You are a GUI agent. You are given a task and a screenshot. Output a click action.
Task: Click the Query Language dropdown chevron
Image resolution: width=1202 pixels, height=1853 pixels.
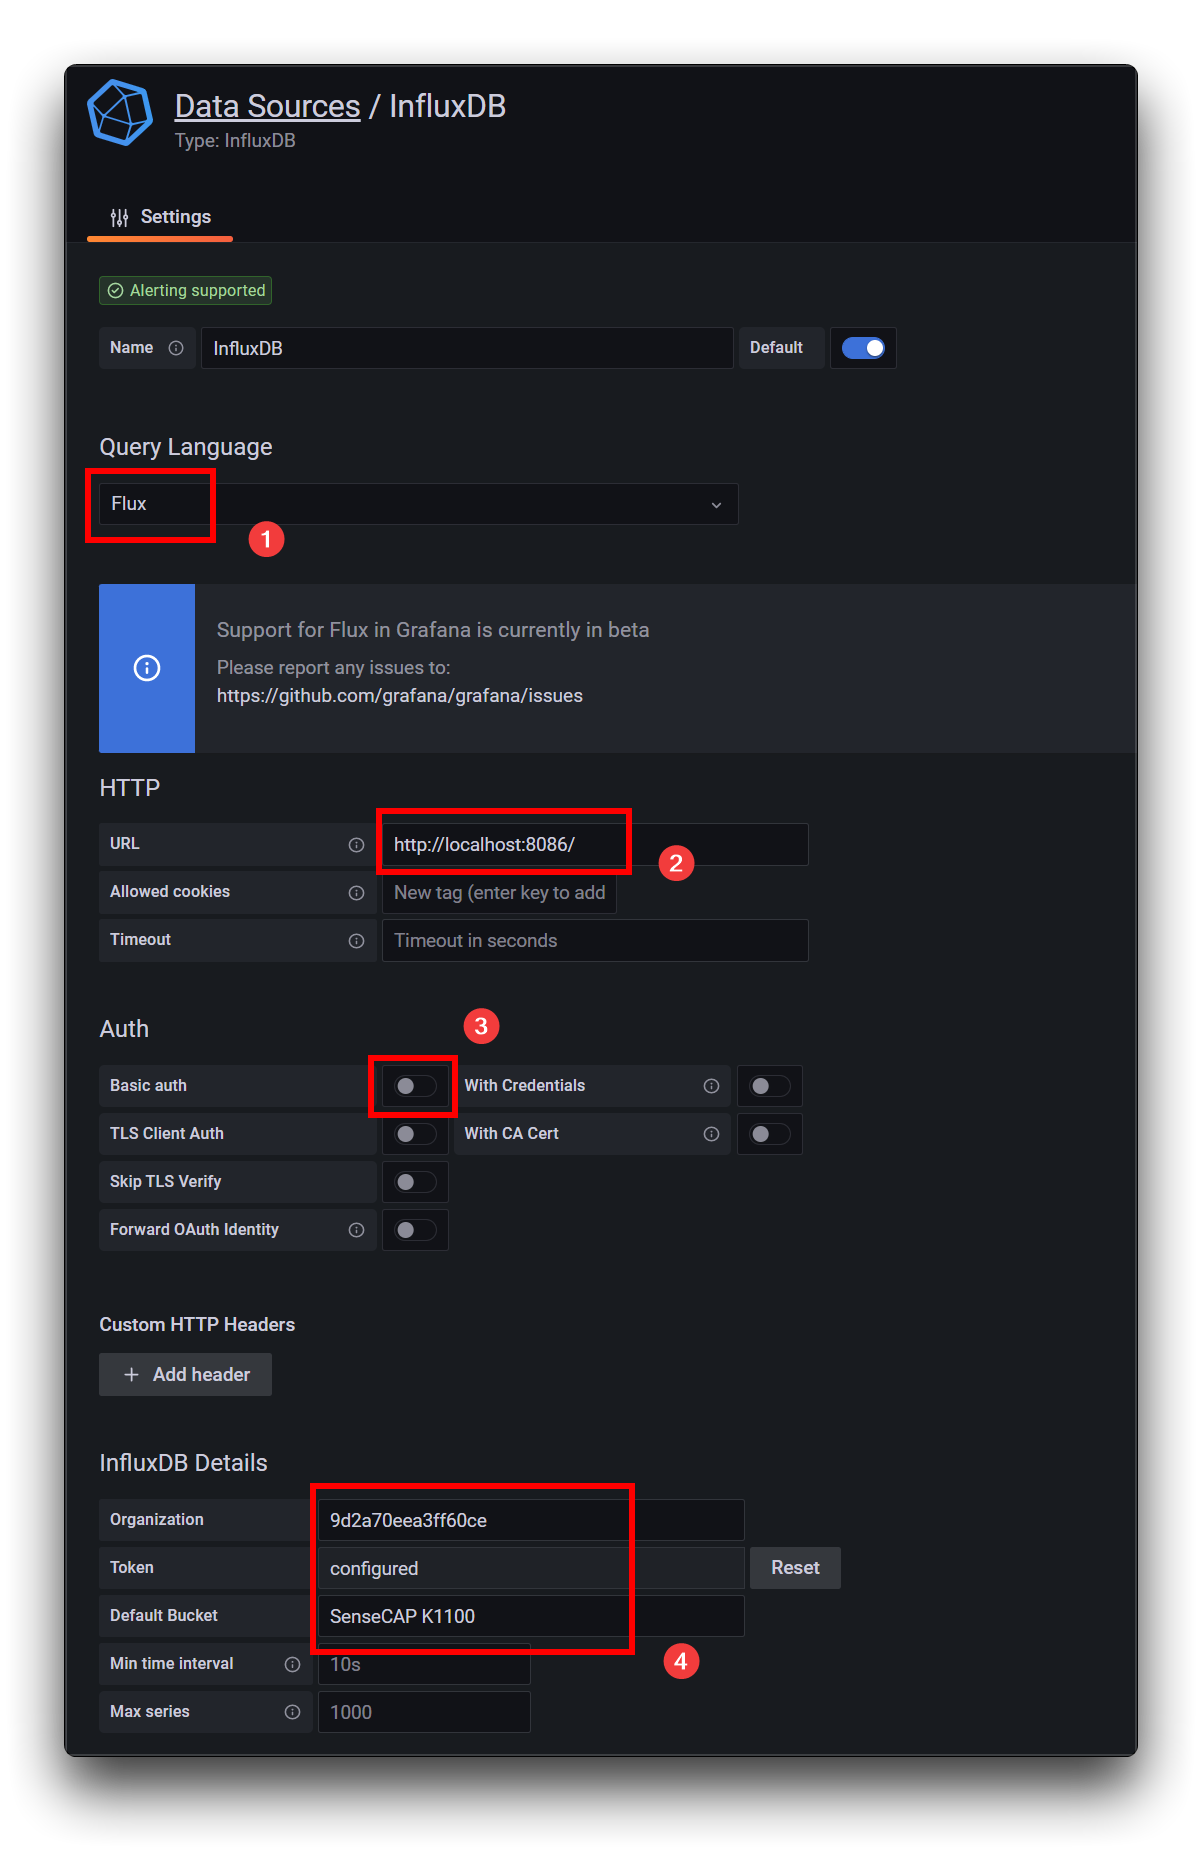coord(716,505)
